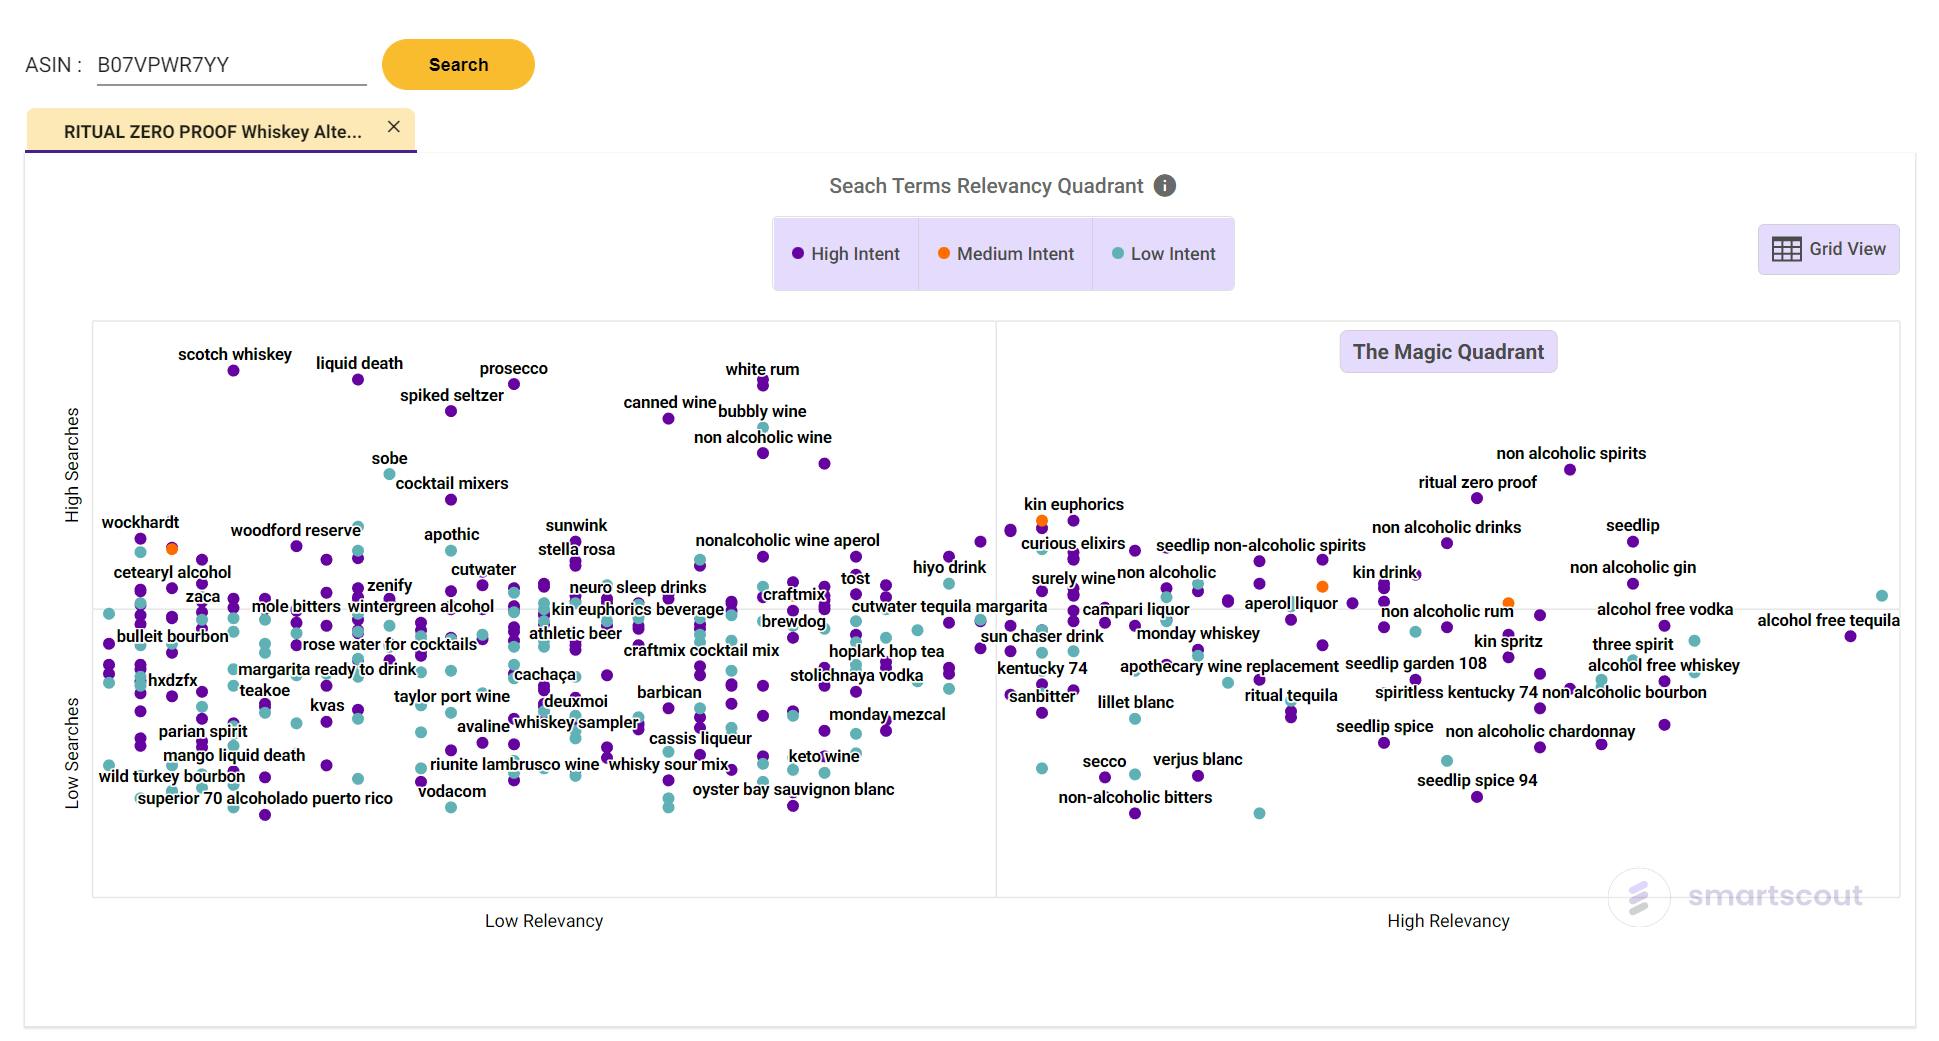
Task: Click the "non alcoholic wine" label
Action: (763, 437)
